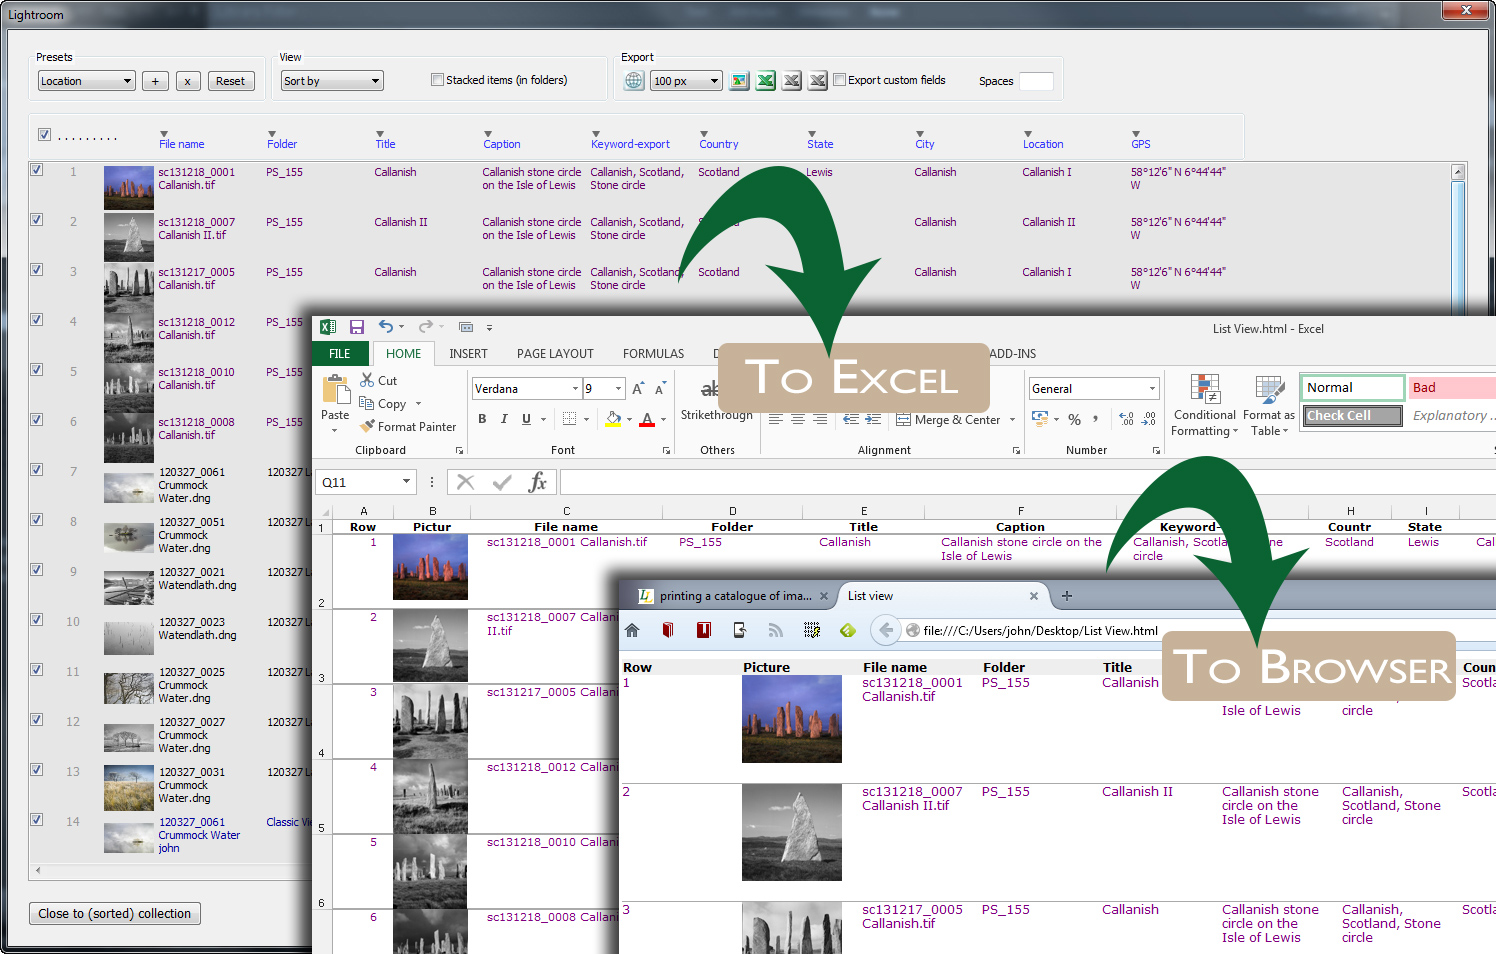Screen dimensions: 1496x954
Task: Click the Excel save icon
Action: coord(356,327)
